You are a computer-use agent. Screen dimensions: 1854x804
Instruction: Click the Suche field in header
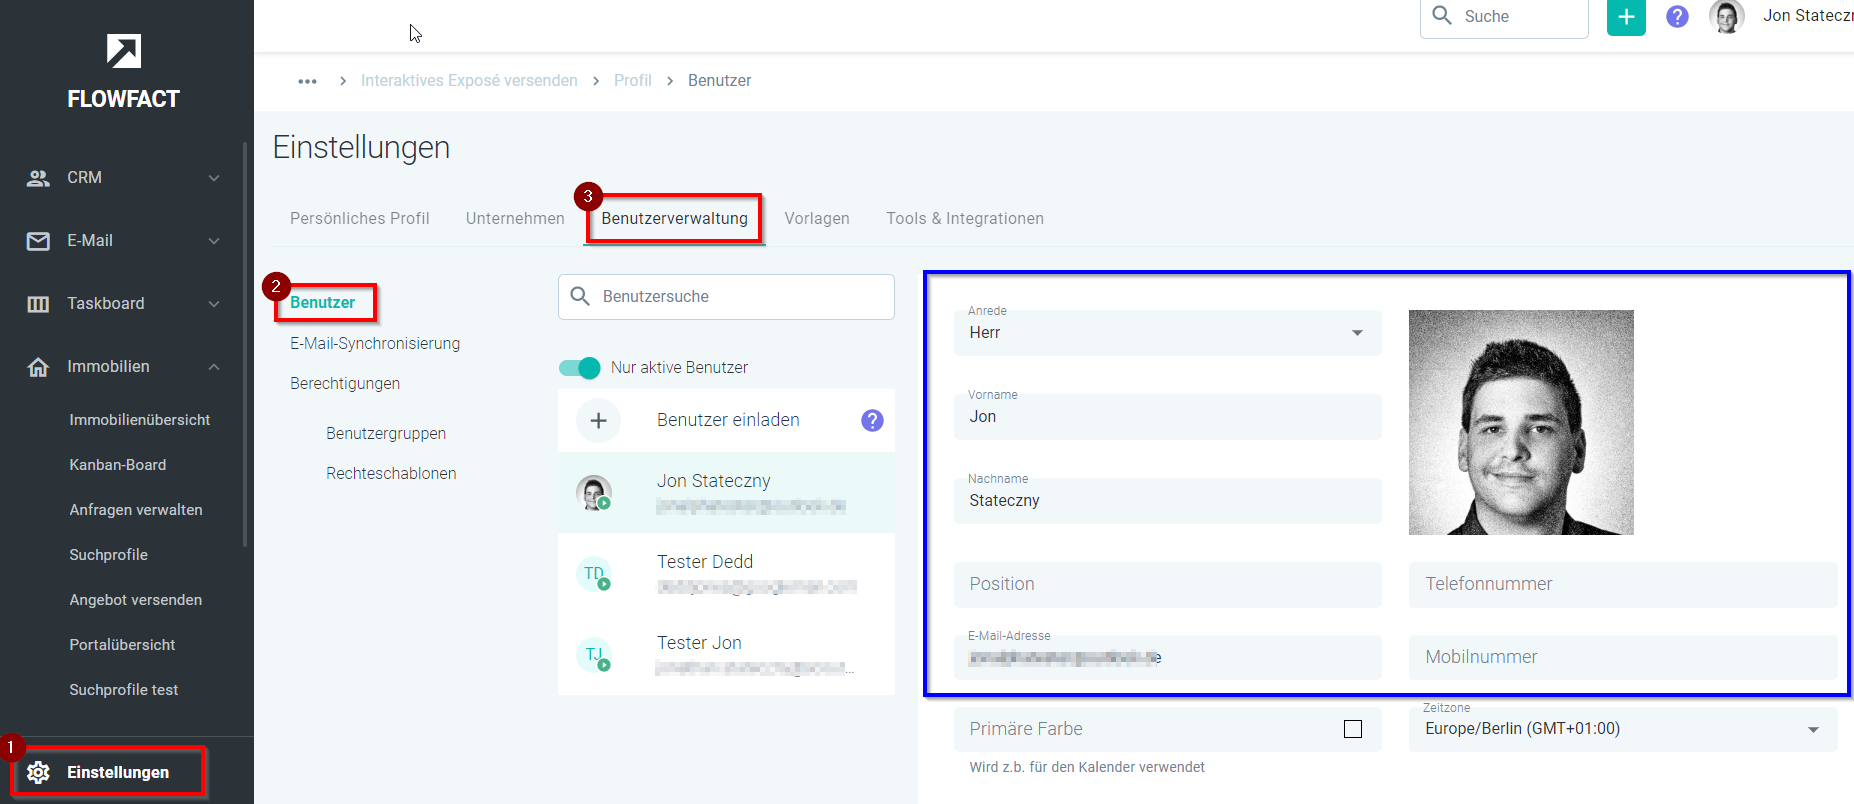click(x=1504, y=17)
